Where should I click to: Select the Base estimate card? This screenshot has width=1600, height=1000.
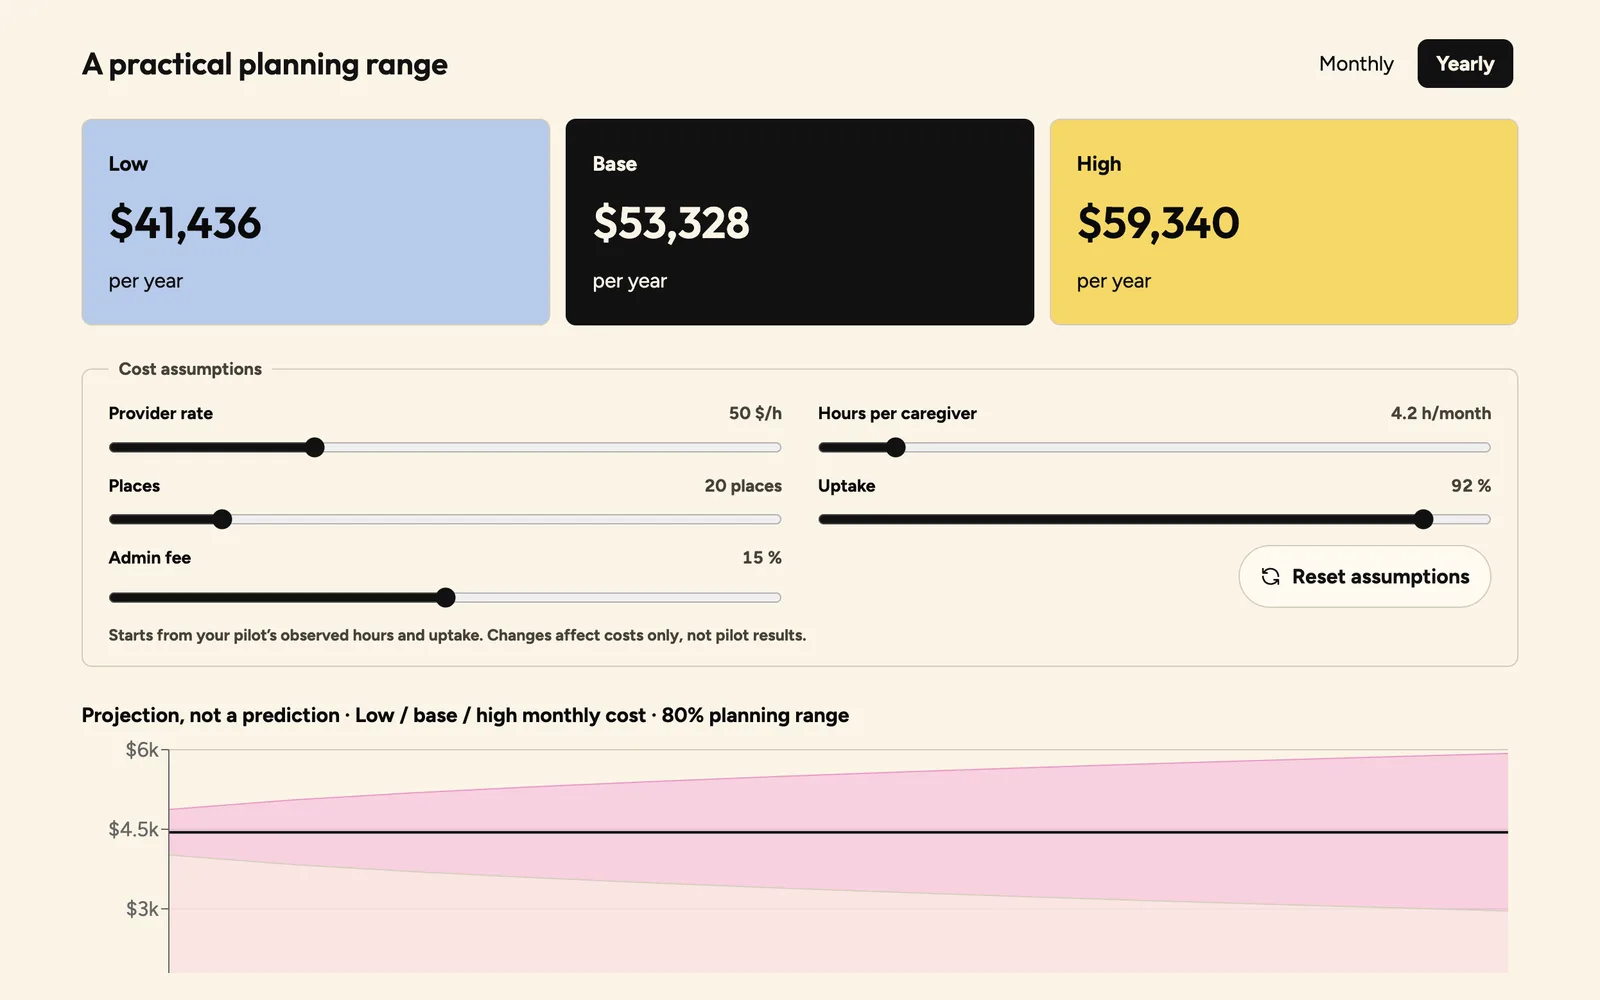800,222
